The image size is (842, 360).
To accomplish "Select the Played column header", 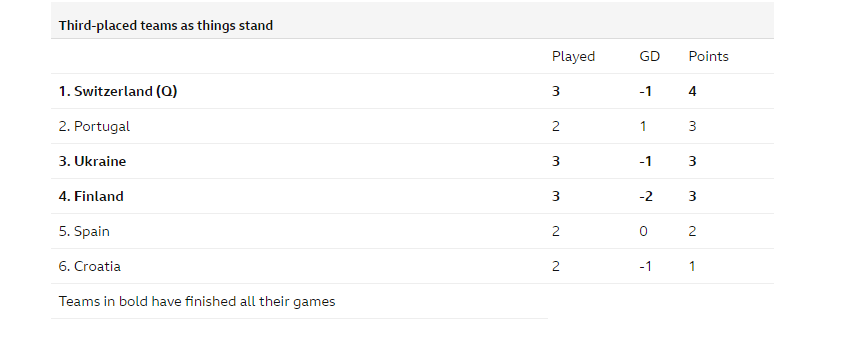I will click(574, 56).
